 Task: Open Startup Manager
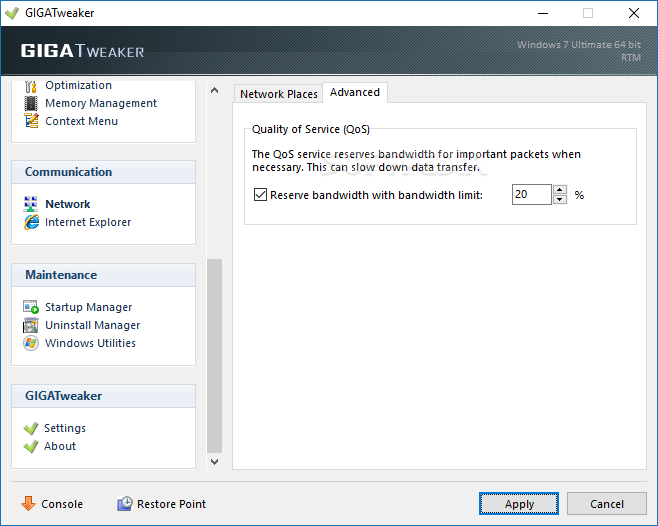tap(88, 307)
